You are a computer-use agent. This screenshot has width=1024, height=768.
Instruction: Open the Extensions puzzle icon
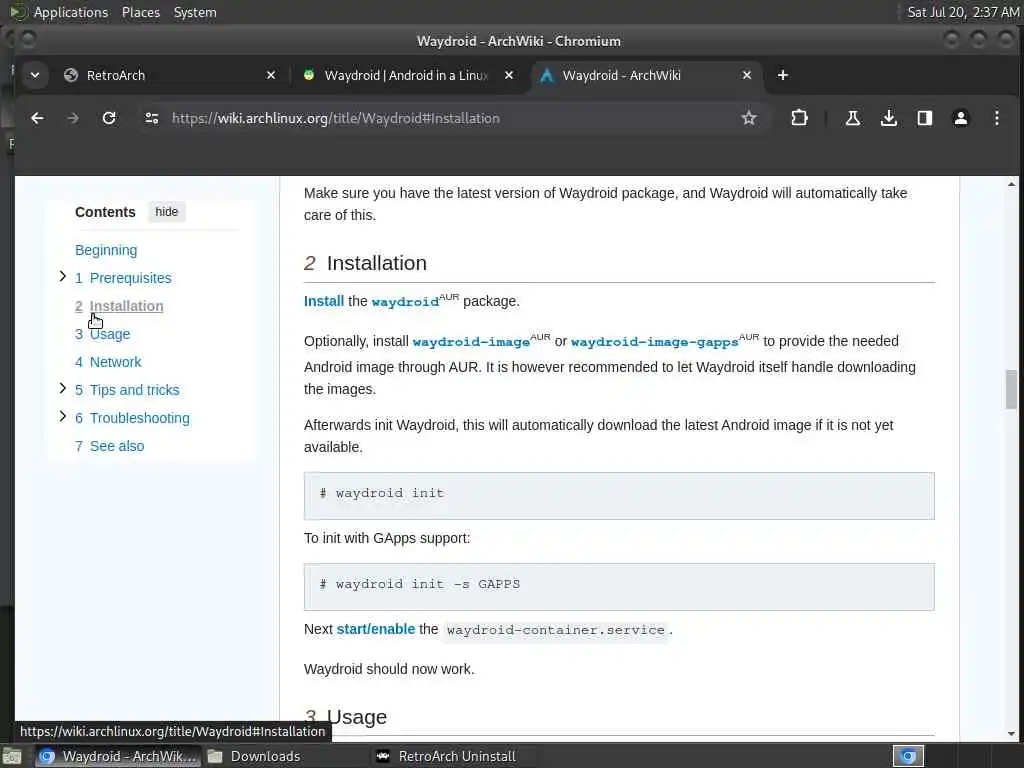(x=799, y=118)
